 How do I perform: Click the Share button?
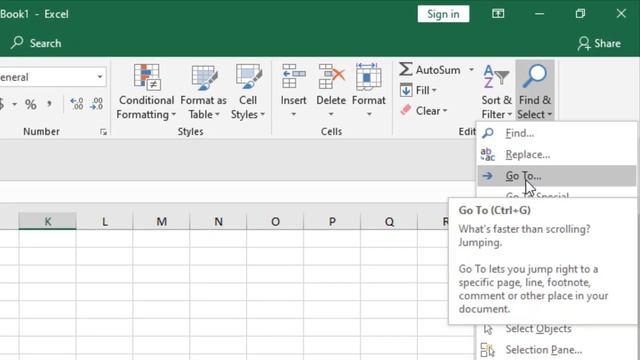tap(599, 43)
